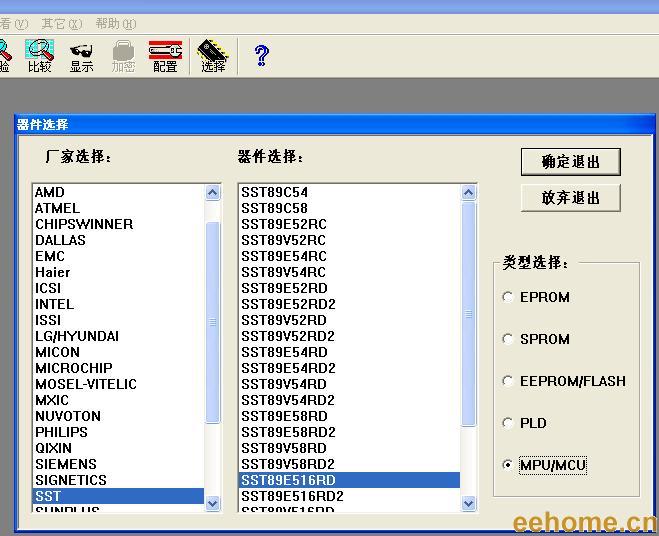Select device SST89E58RD
This screenshot has width=659, height=536.
point(349,416)
